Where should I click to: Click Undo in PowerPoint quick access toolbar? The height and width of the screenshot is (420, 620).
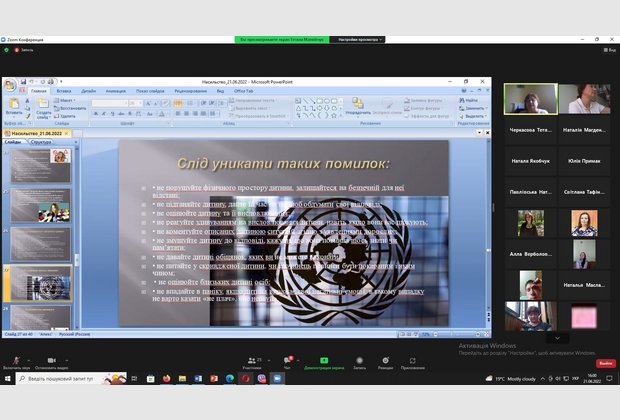pyautogui.click(x=32, y=82)
